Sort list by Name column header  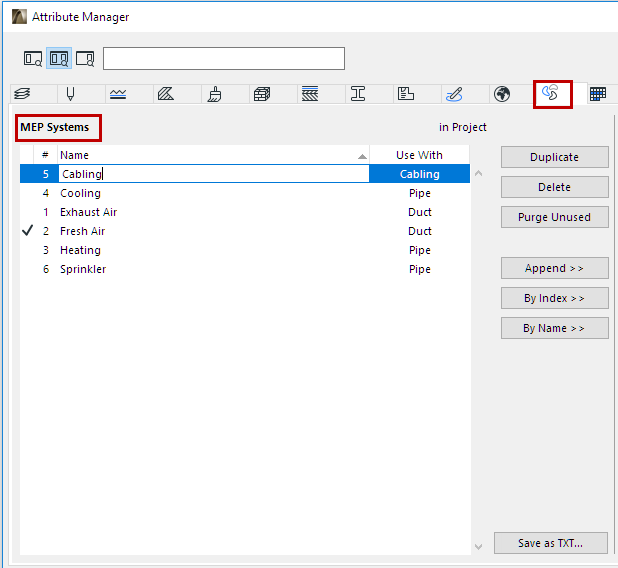click(213, 155)
